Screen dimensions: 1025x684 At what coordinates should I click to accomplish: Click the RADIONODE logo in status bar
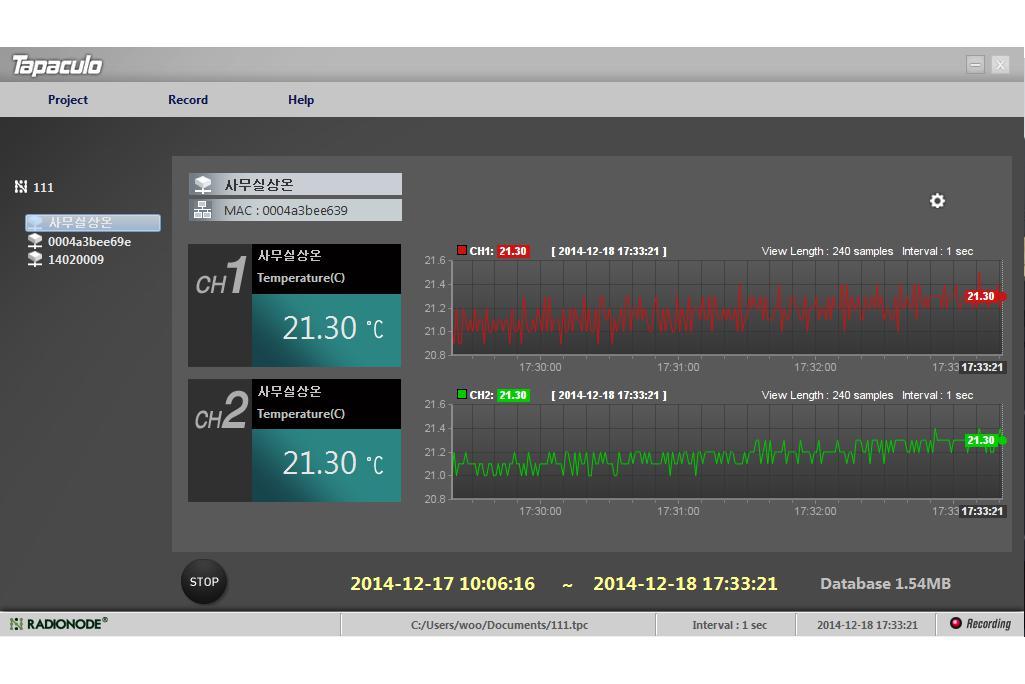click(58, 624)
